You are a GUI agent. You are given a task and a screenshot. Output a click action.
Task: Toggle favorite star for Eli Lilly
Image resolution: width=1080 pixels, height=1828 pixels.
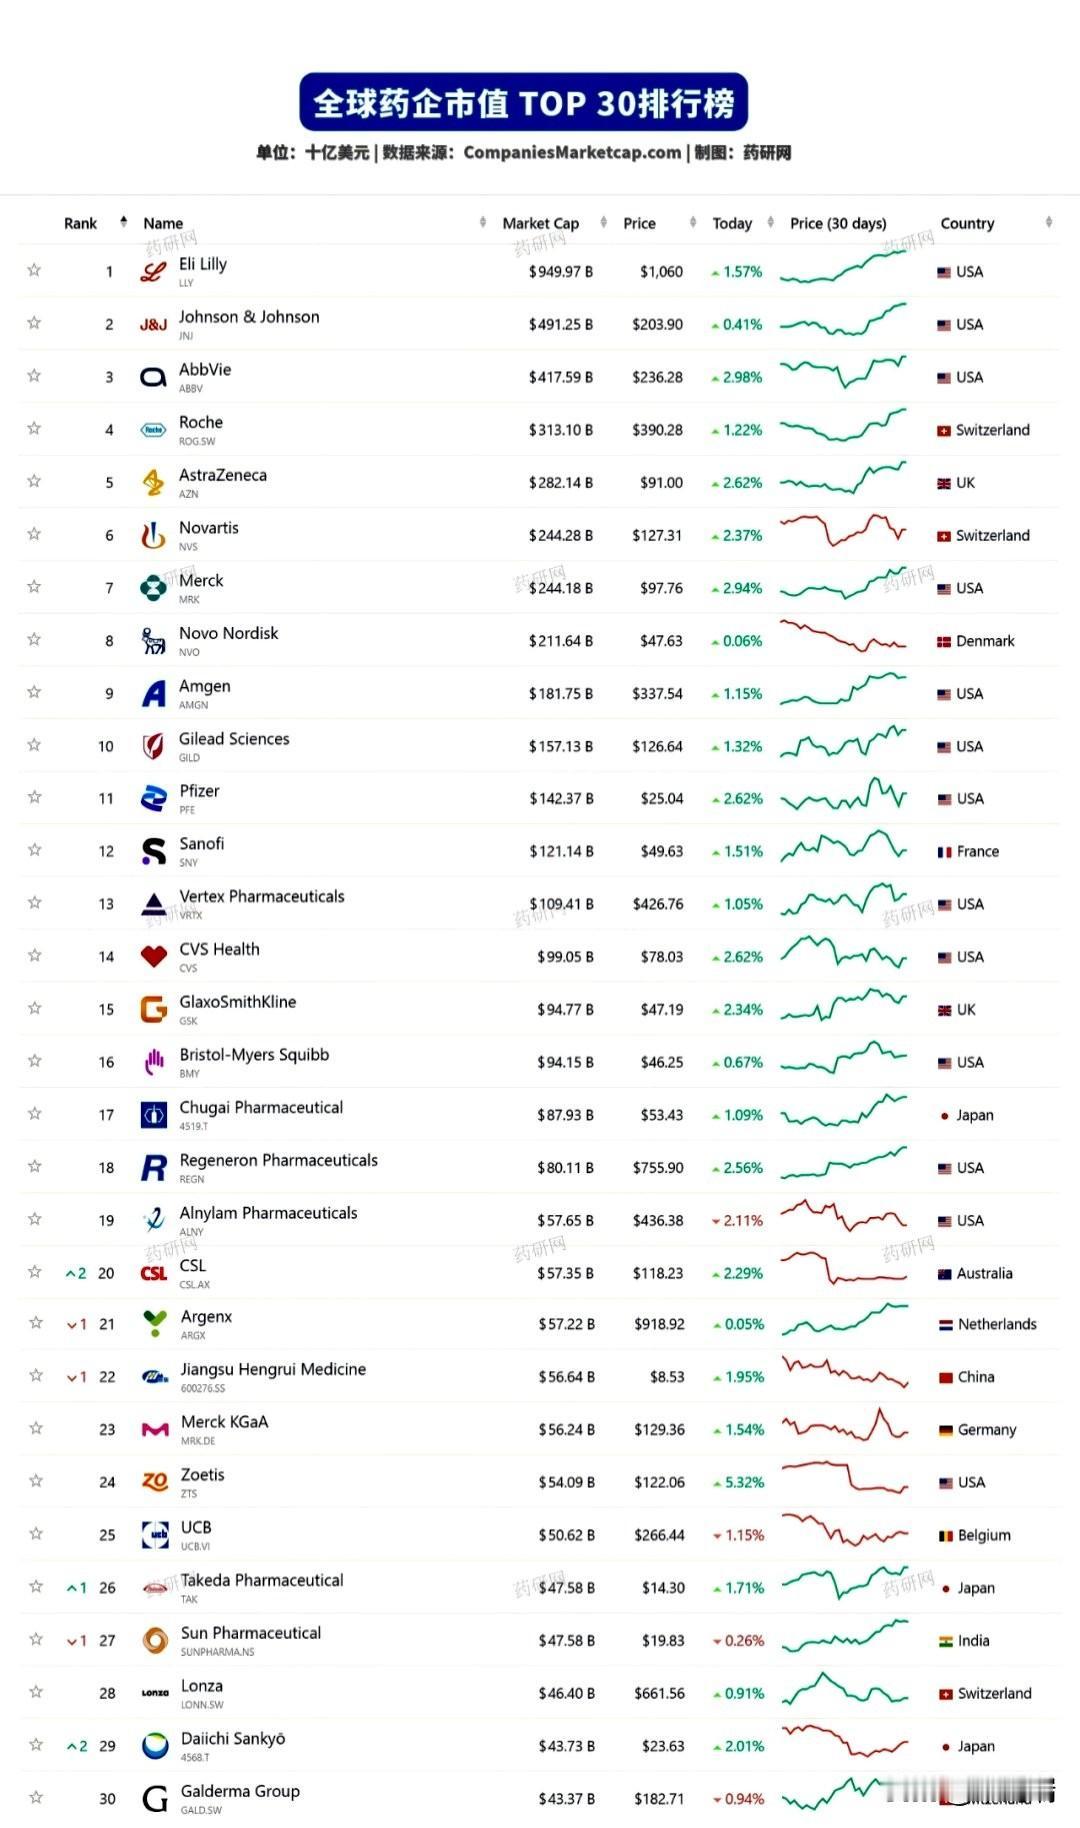(x=34, y=270)
